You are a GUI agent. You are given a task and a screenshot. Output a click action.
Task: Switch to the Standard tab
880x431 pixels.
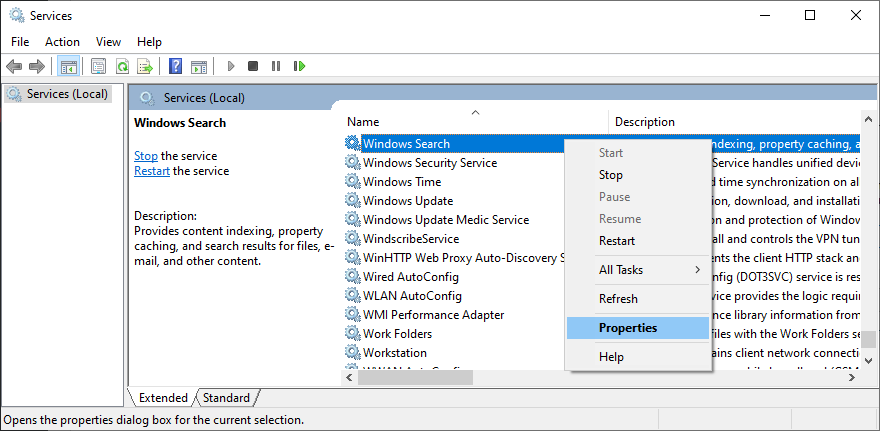(226, 398)
